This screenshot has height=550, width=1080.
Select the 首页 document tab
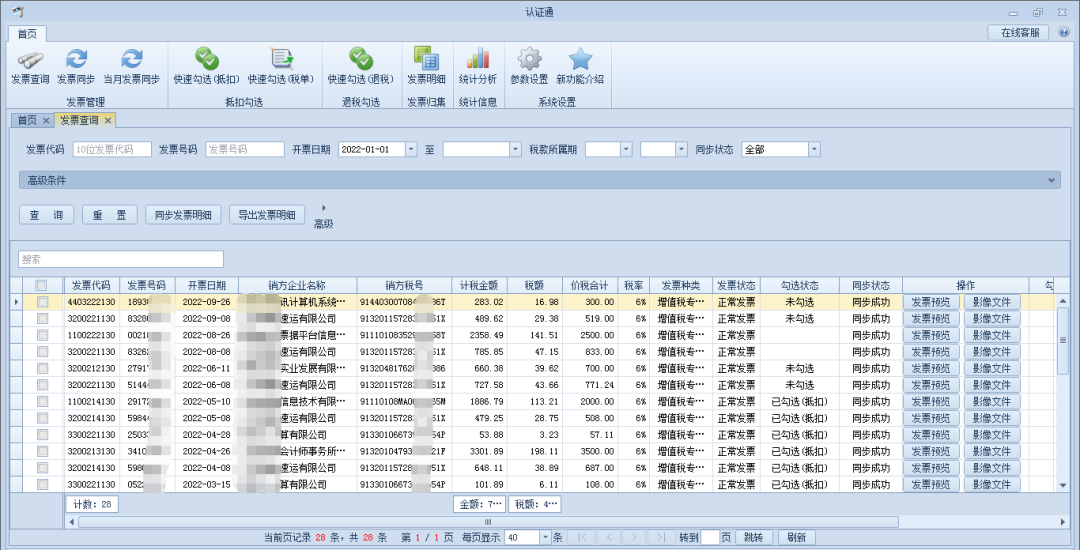tap(27, 120)
